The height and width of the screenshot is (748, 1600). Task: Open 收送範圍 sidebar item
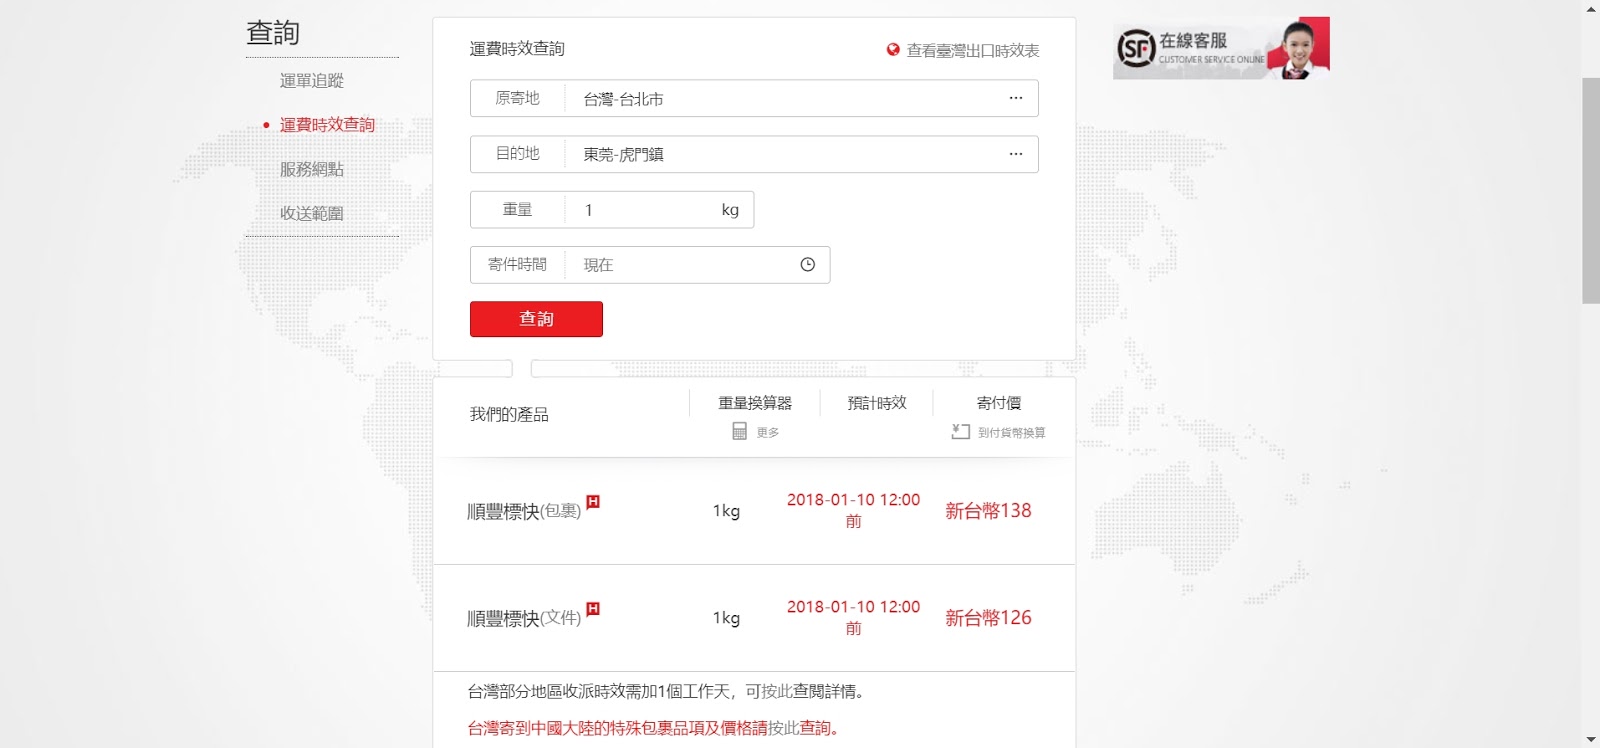click(311, 213)
